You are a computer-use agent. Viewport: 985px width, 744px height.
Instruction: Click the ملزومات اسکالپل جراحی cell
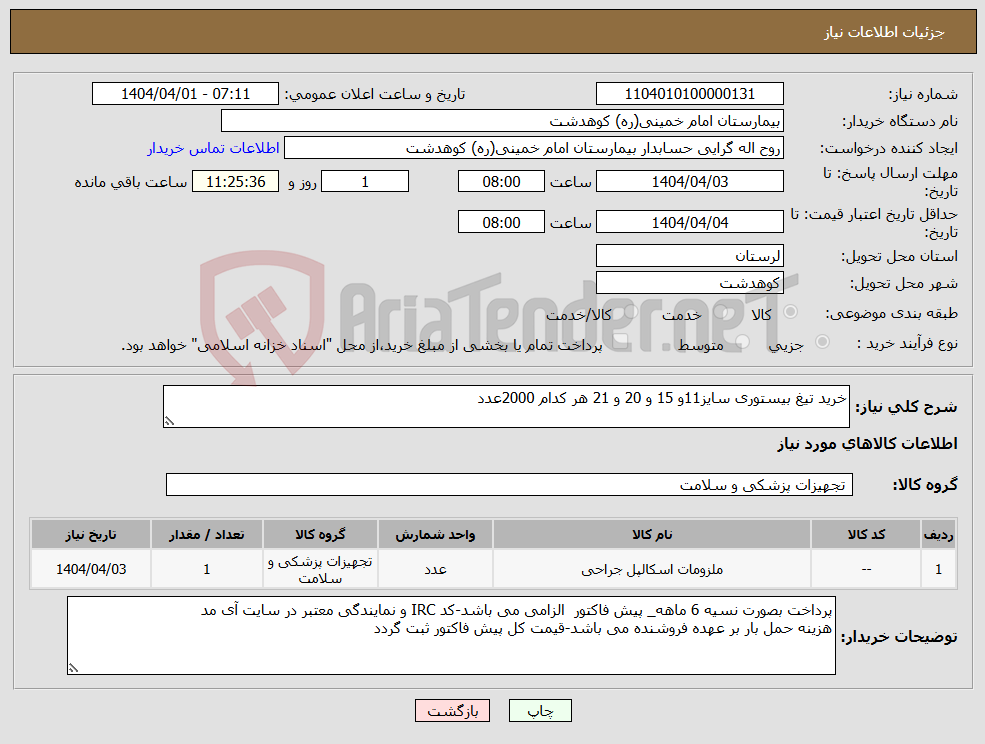tap(651, 569)
